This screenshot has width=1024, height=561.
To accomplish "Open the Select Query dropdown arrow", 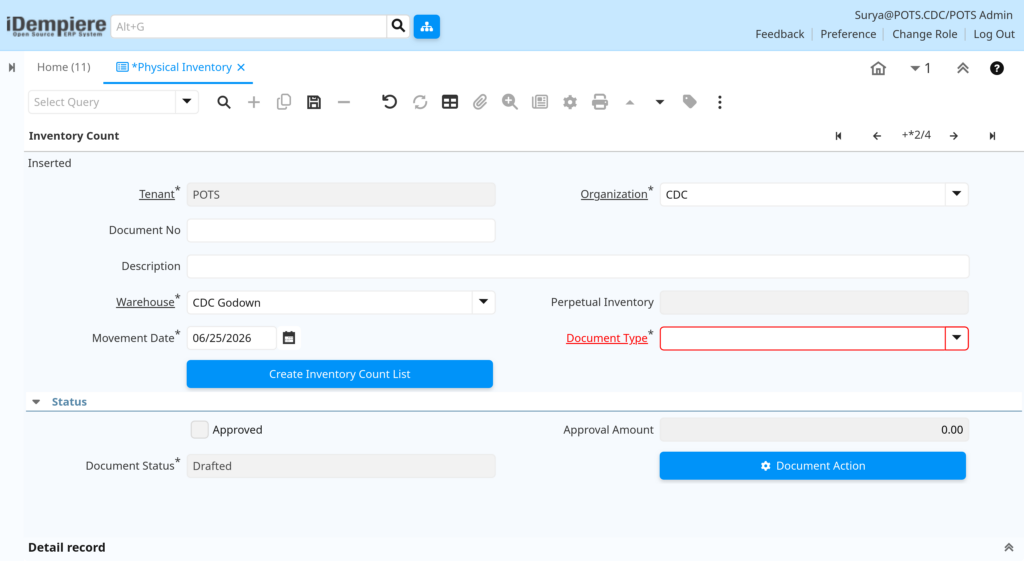I will click(x=187, y=102).
